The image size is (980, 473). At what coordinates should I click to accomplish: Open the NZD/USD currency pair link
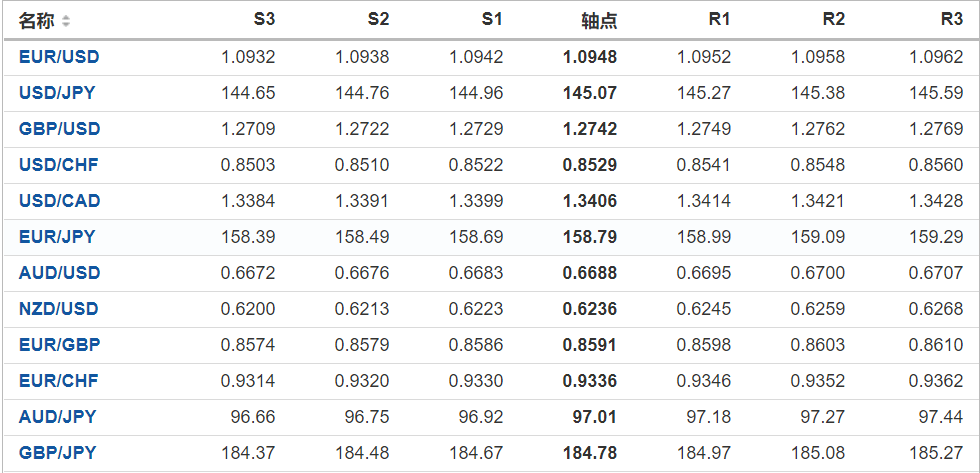pos(59,309)
